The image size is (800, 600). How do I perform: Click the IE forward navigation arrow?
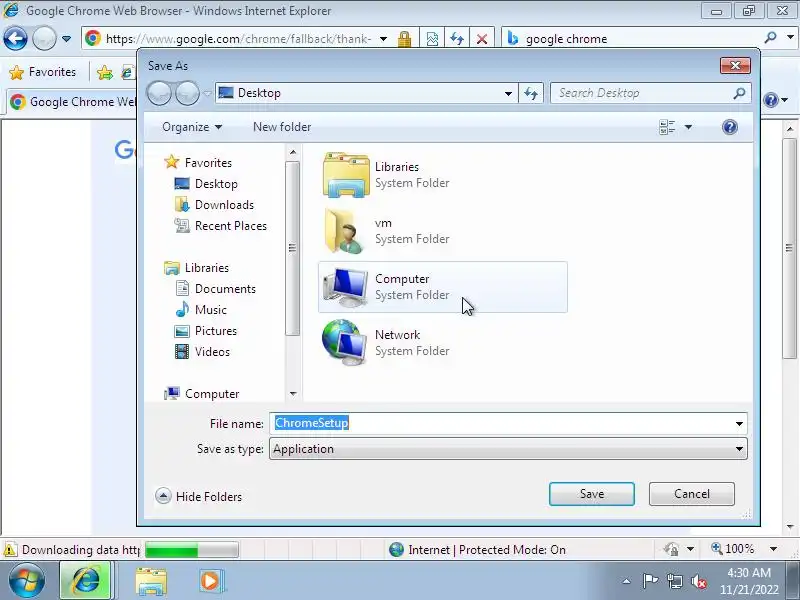[44, 38]
